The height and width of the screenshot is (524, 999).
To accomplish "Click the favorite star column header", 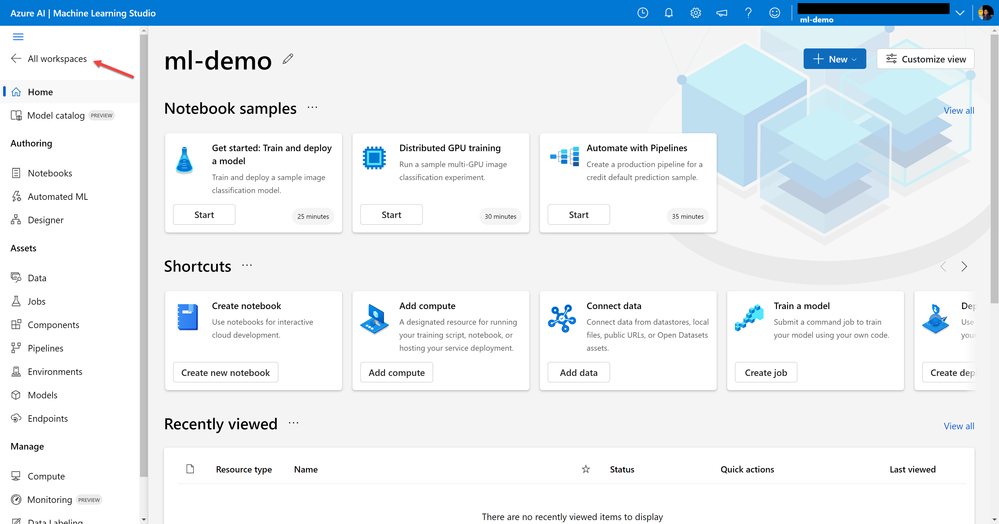I will coord(586,469).
